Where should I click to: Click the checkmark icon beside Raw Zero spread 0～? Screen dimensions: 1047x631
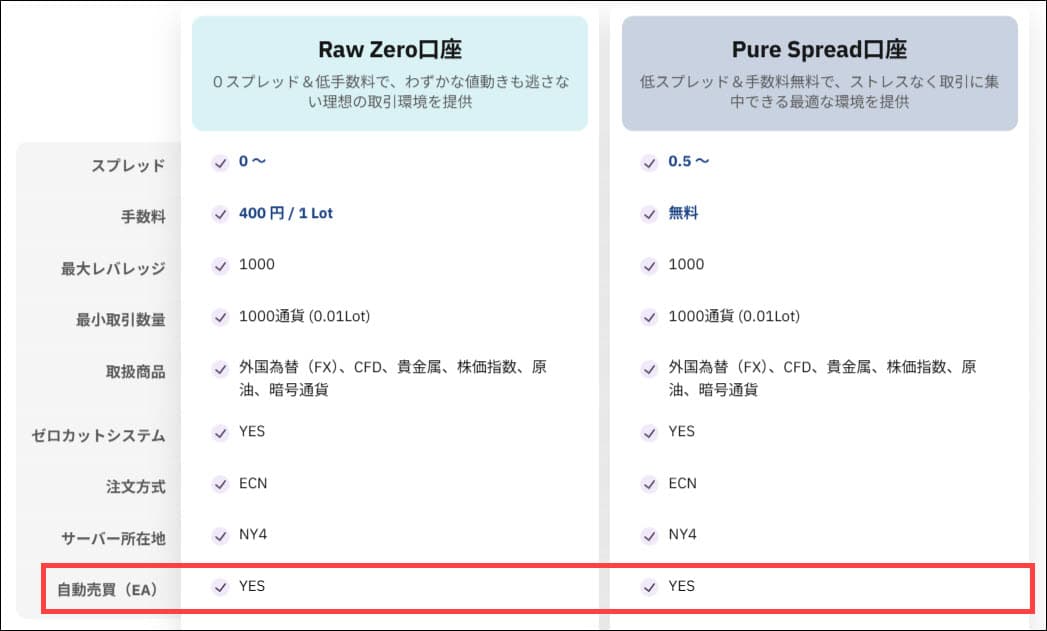pyautogui.click(x=220, y=162)
